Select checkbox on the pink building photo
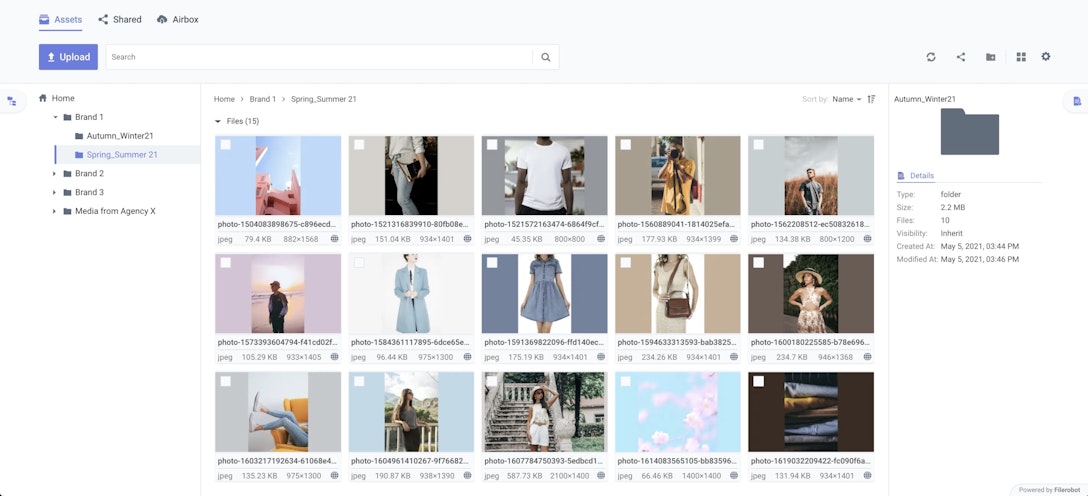 226,145
